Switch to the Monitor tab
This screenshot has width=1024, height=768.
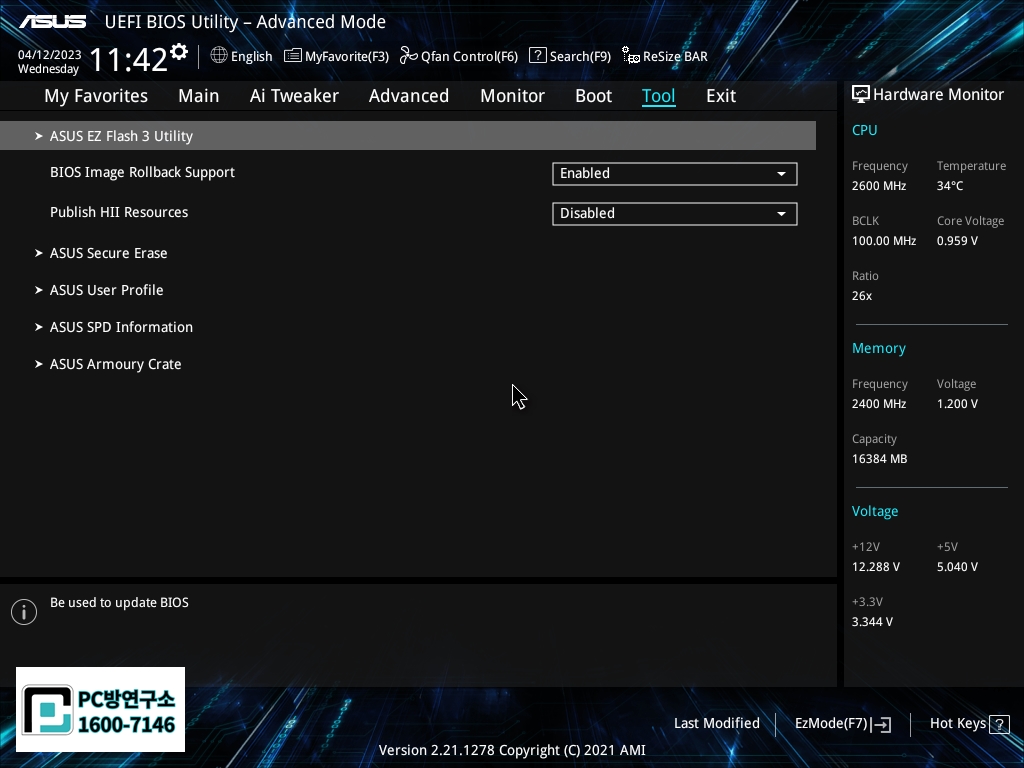click(x=513, y=96)
